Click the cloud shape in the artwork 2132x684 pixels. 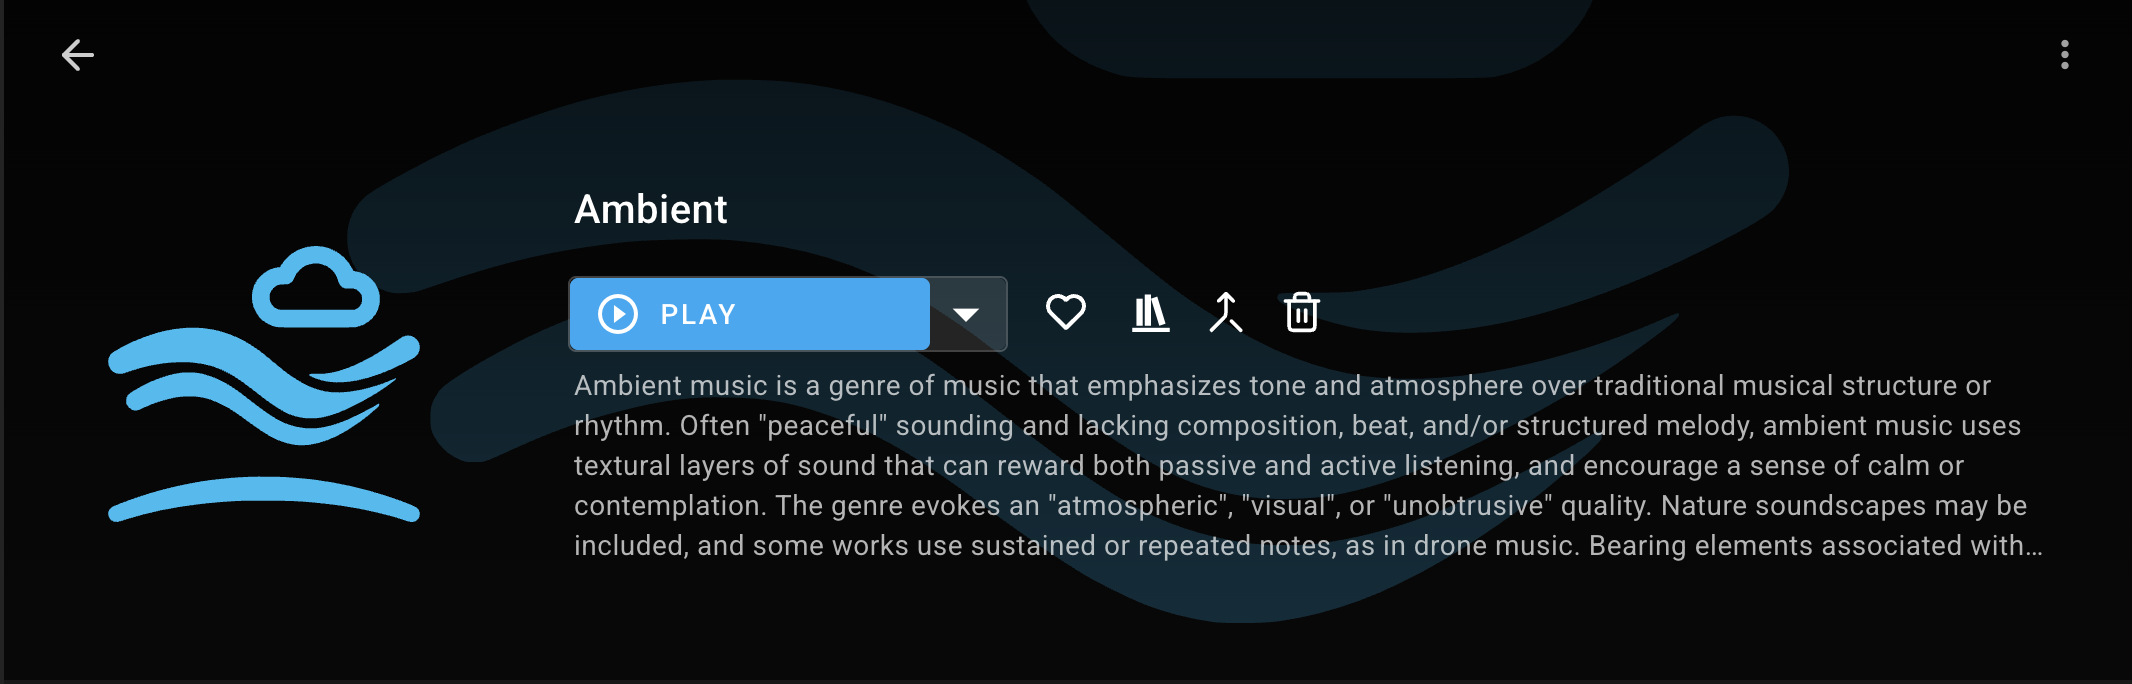pyautogui.click(x=316, y=288)
